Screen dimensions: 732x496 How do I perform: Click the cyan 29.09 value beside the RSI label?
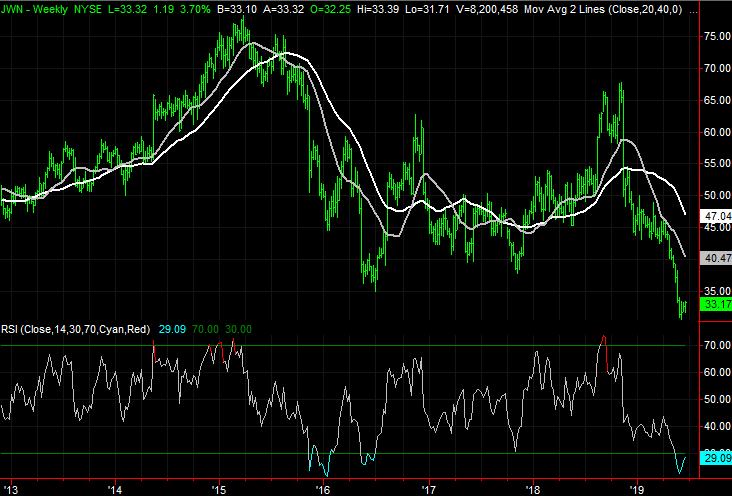(172, 329)
